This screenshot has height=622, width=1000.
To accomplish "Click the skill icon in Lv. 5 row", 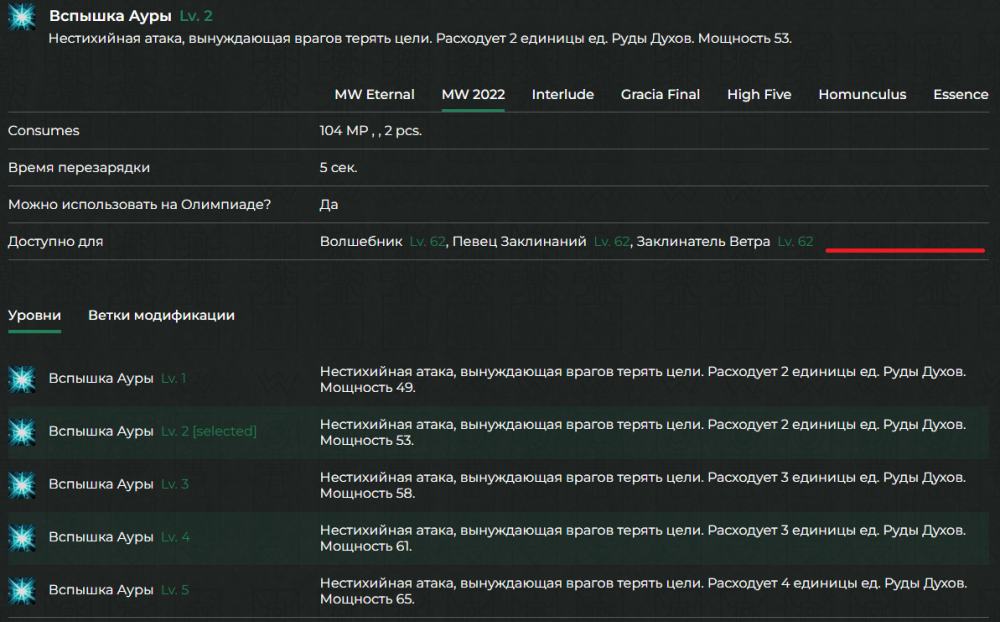I will coord(22,590).
